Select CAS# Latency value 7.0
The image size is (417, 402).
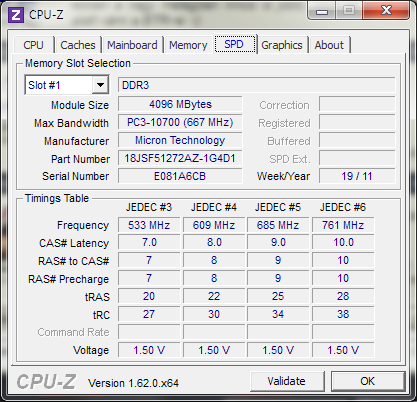pos(149,243)
